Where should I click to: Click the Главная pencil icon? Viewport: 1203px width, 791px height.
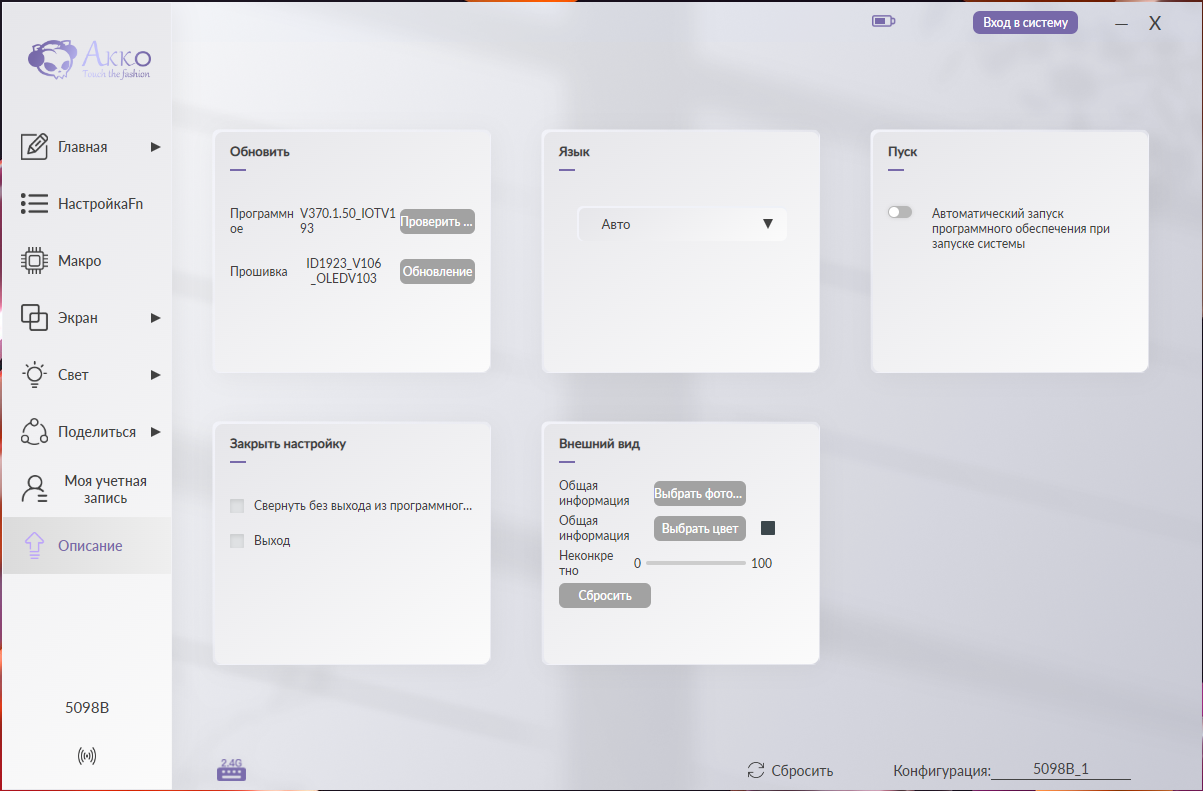coord(35,146)
